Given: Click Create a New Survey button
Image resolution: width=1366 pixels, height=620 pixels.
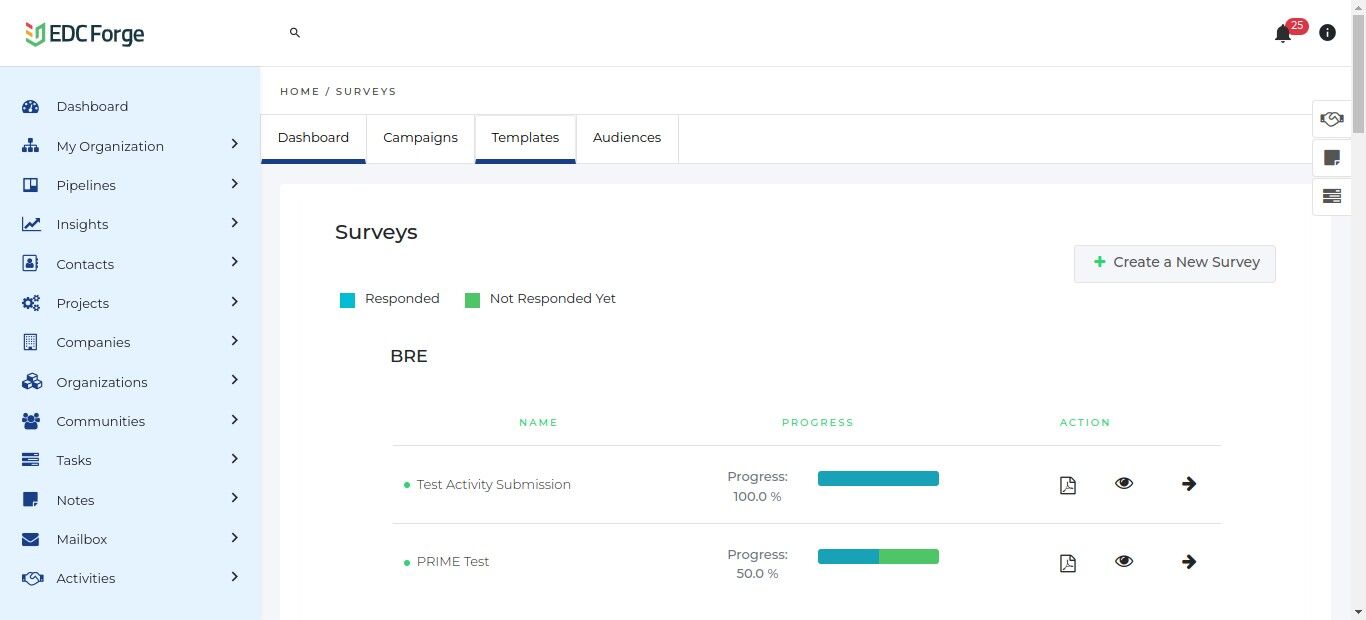Looking at the screenshot, I should click(1175, 263).
